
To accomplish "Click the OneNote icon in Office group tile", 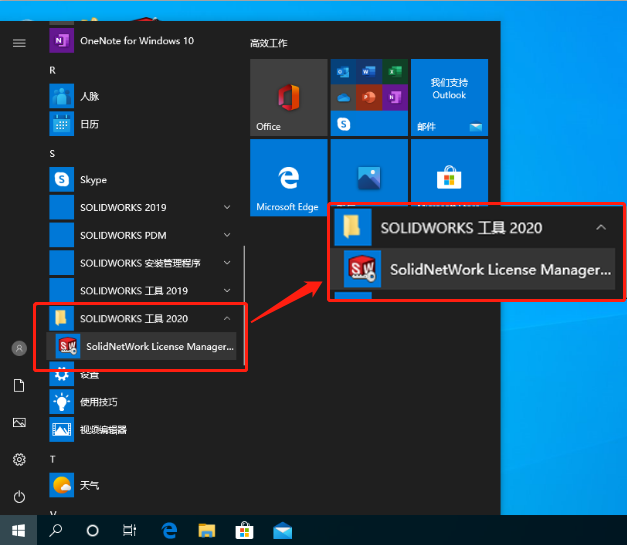I will point(395,97).
